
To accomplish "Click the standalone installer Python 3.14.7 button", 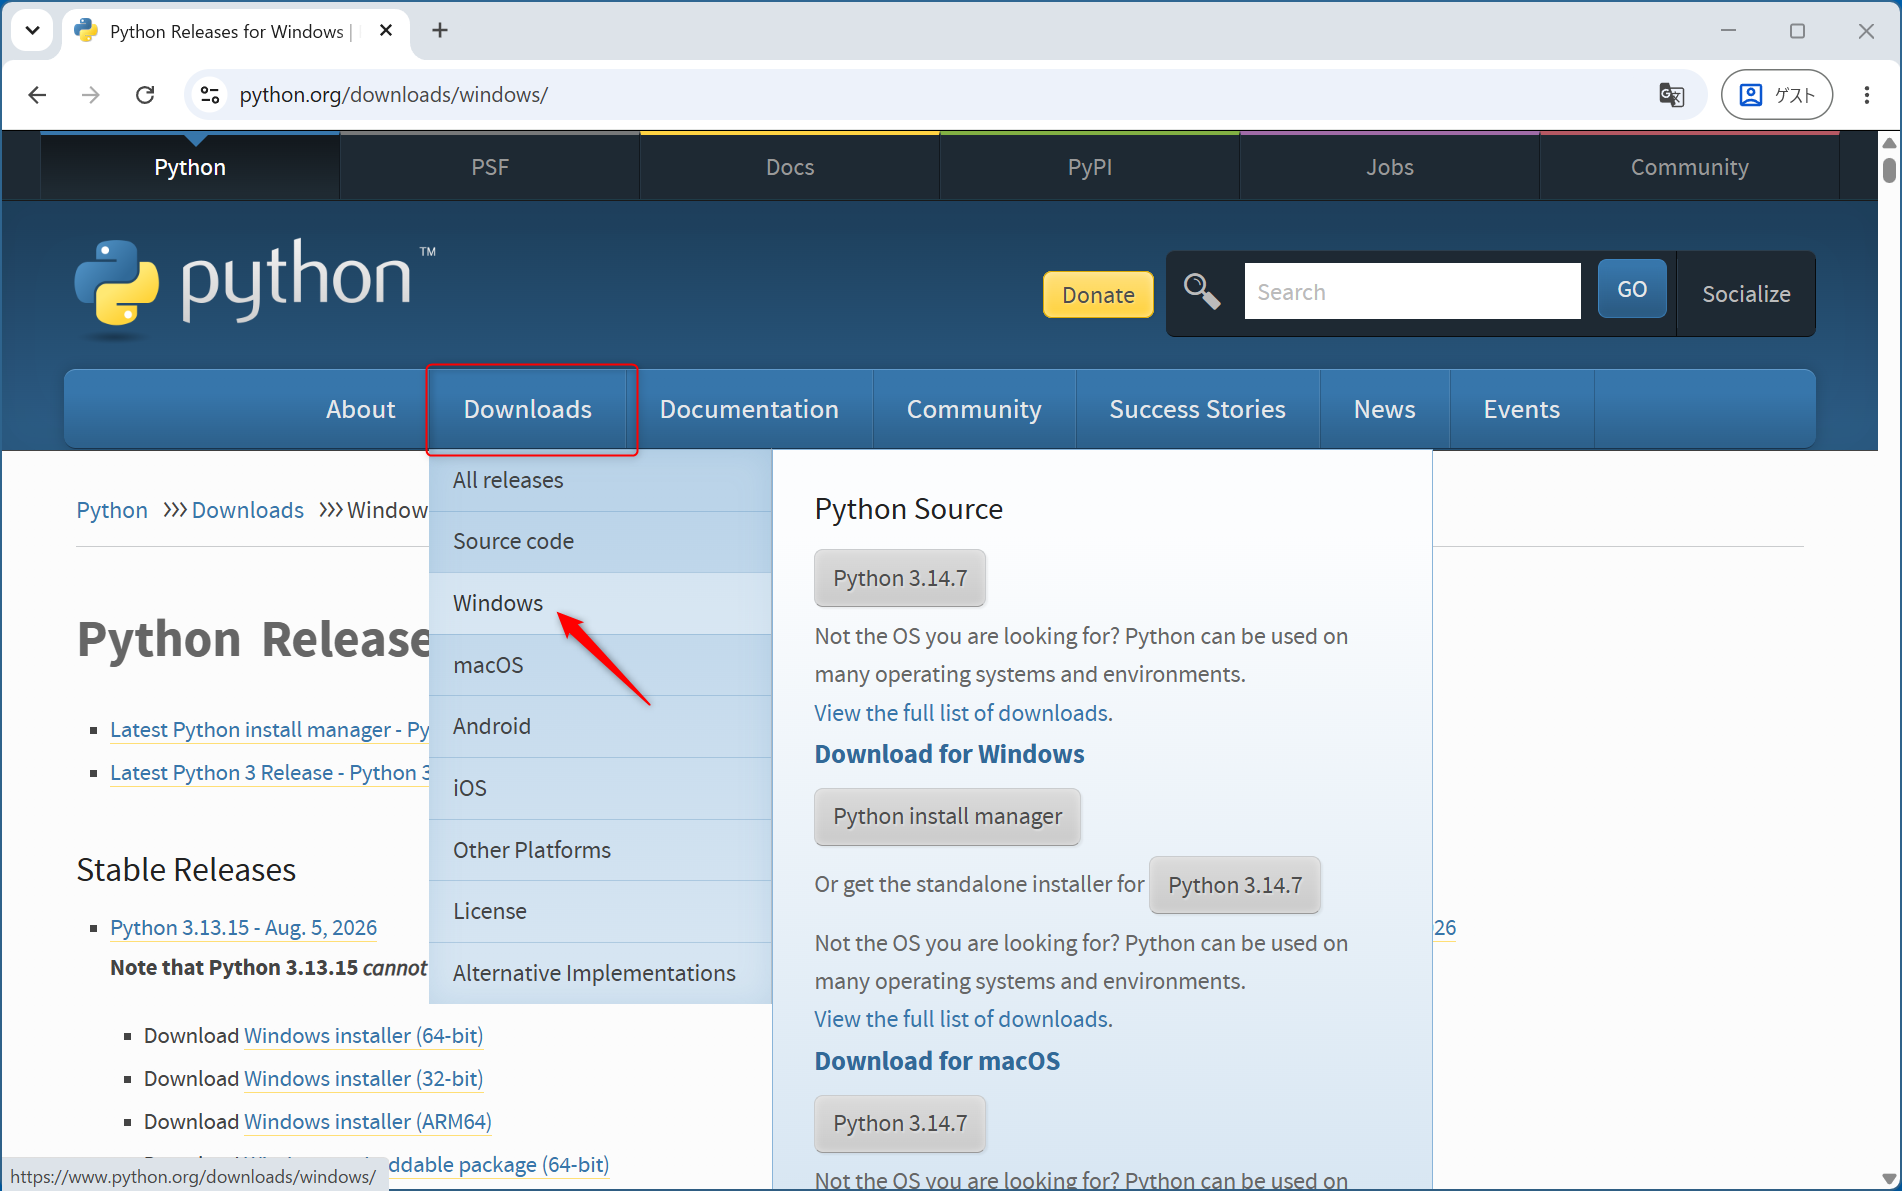I will (x=1235, y=885).
